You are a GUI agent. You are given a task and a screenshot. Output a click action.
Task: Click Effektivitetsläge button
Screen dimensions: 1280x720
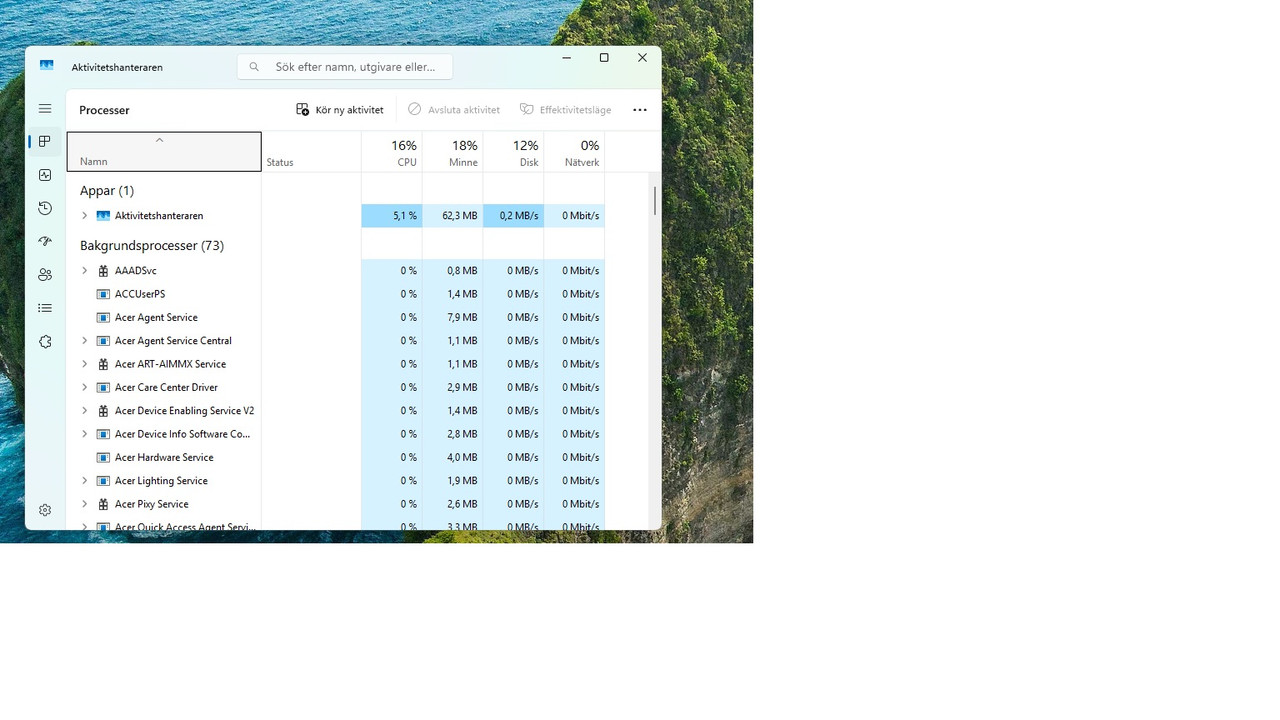(x=566, y=110)
